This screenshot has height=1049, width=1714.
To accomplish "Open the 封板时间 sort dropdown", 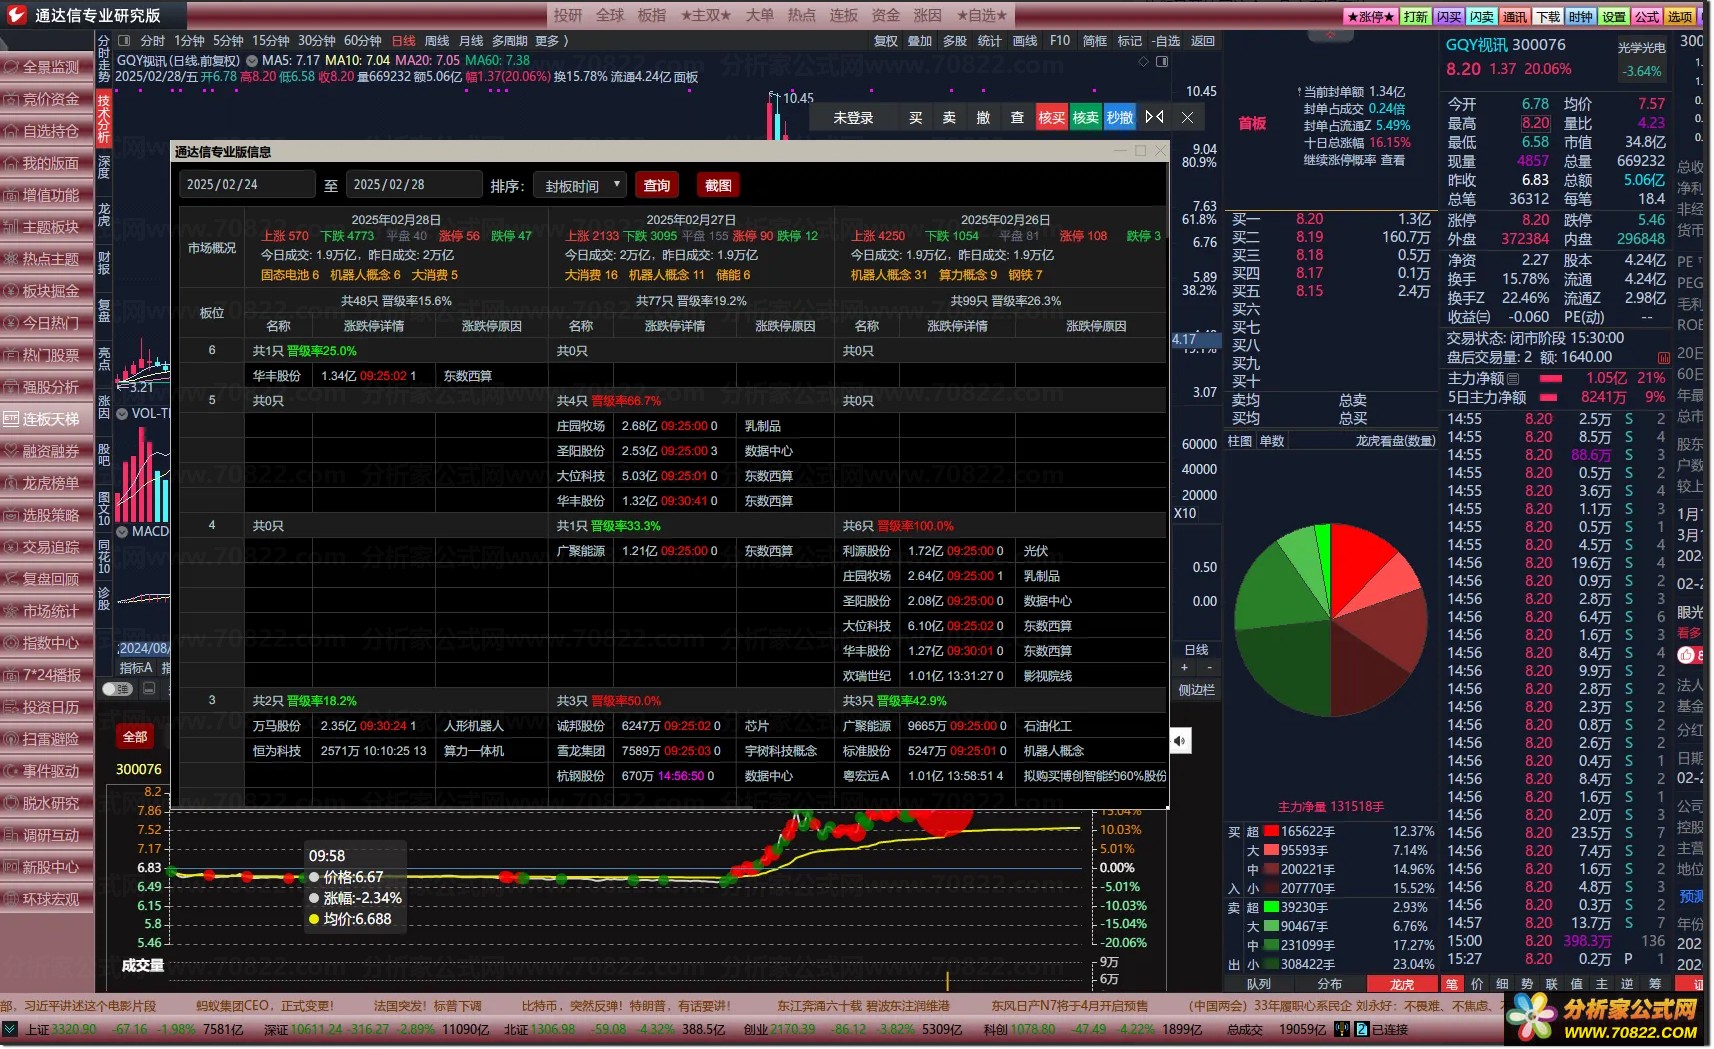I will point(580,186).
